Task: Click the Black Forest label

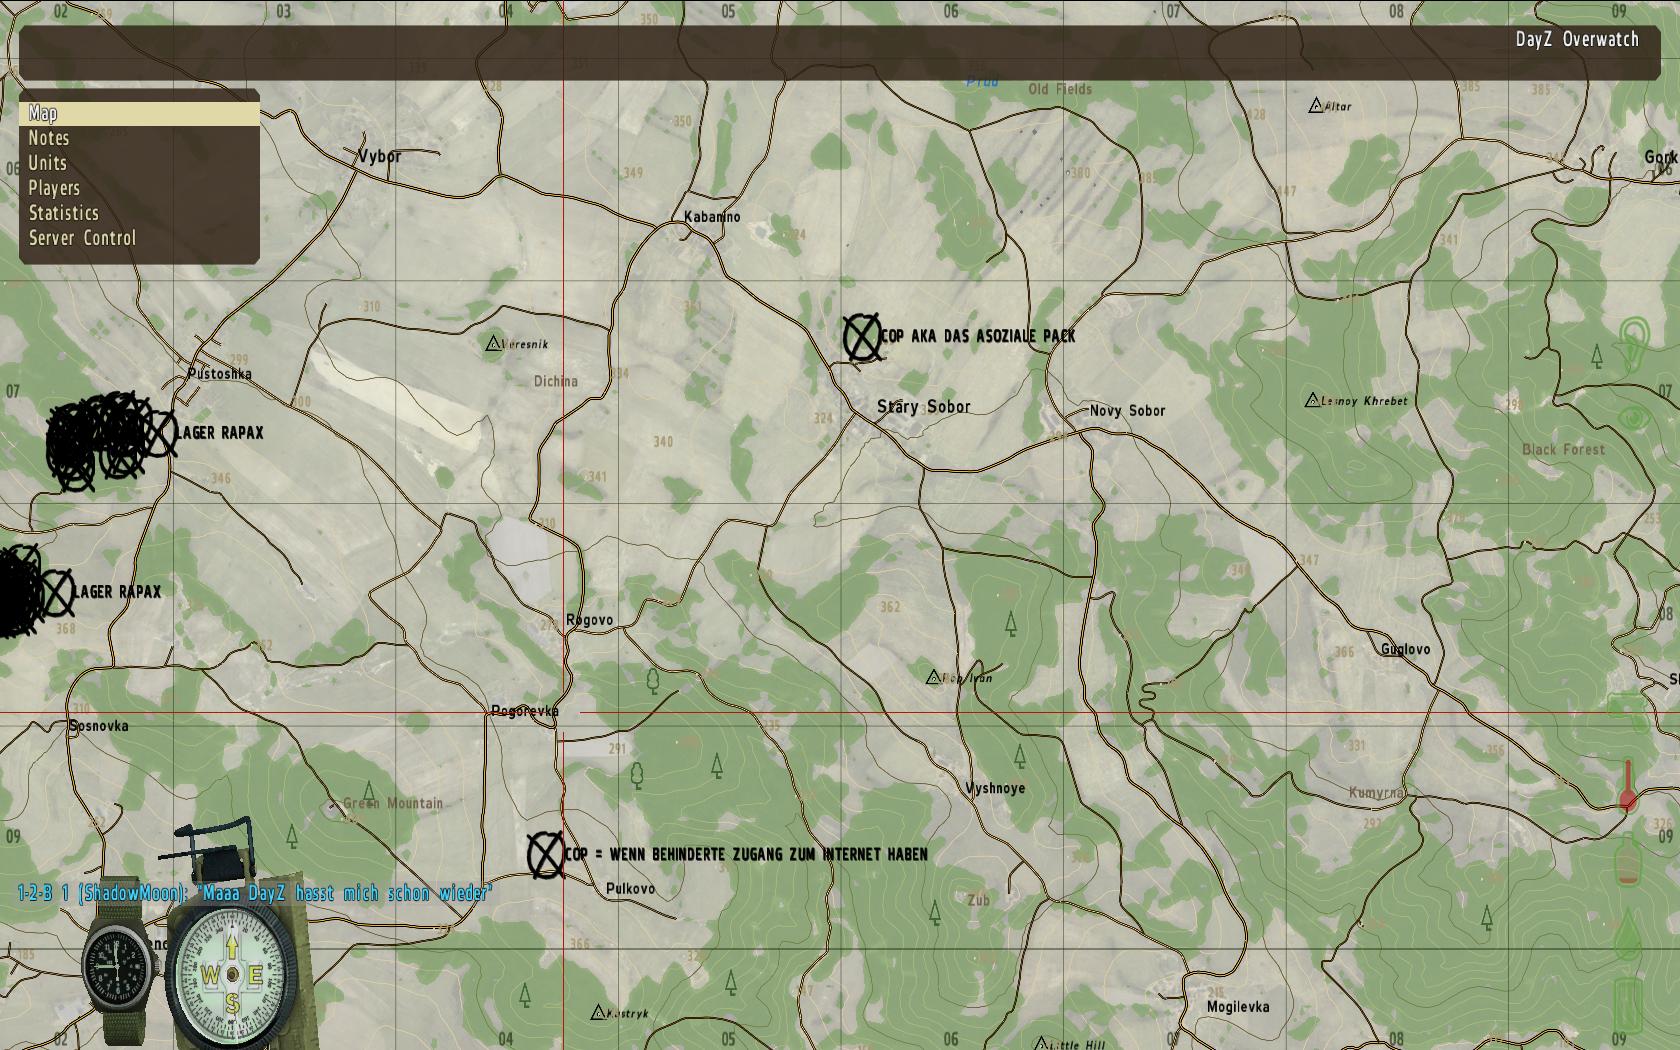Action: 1563,449
